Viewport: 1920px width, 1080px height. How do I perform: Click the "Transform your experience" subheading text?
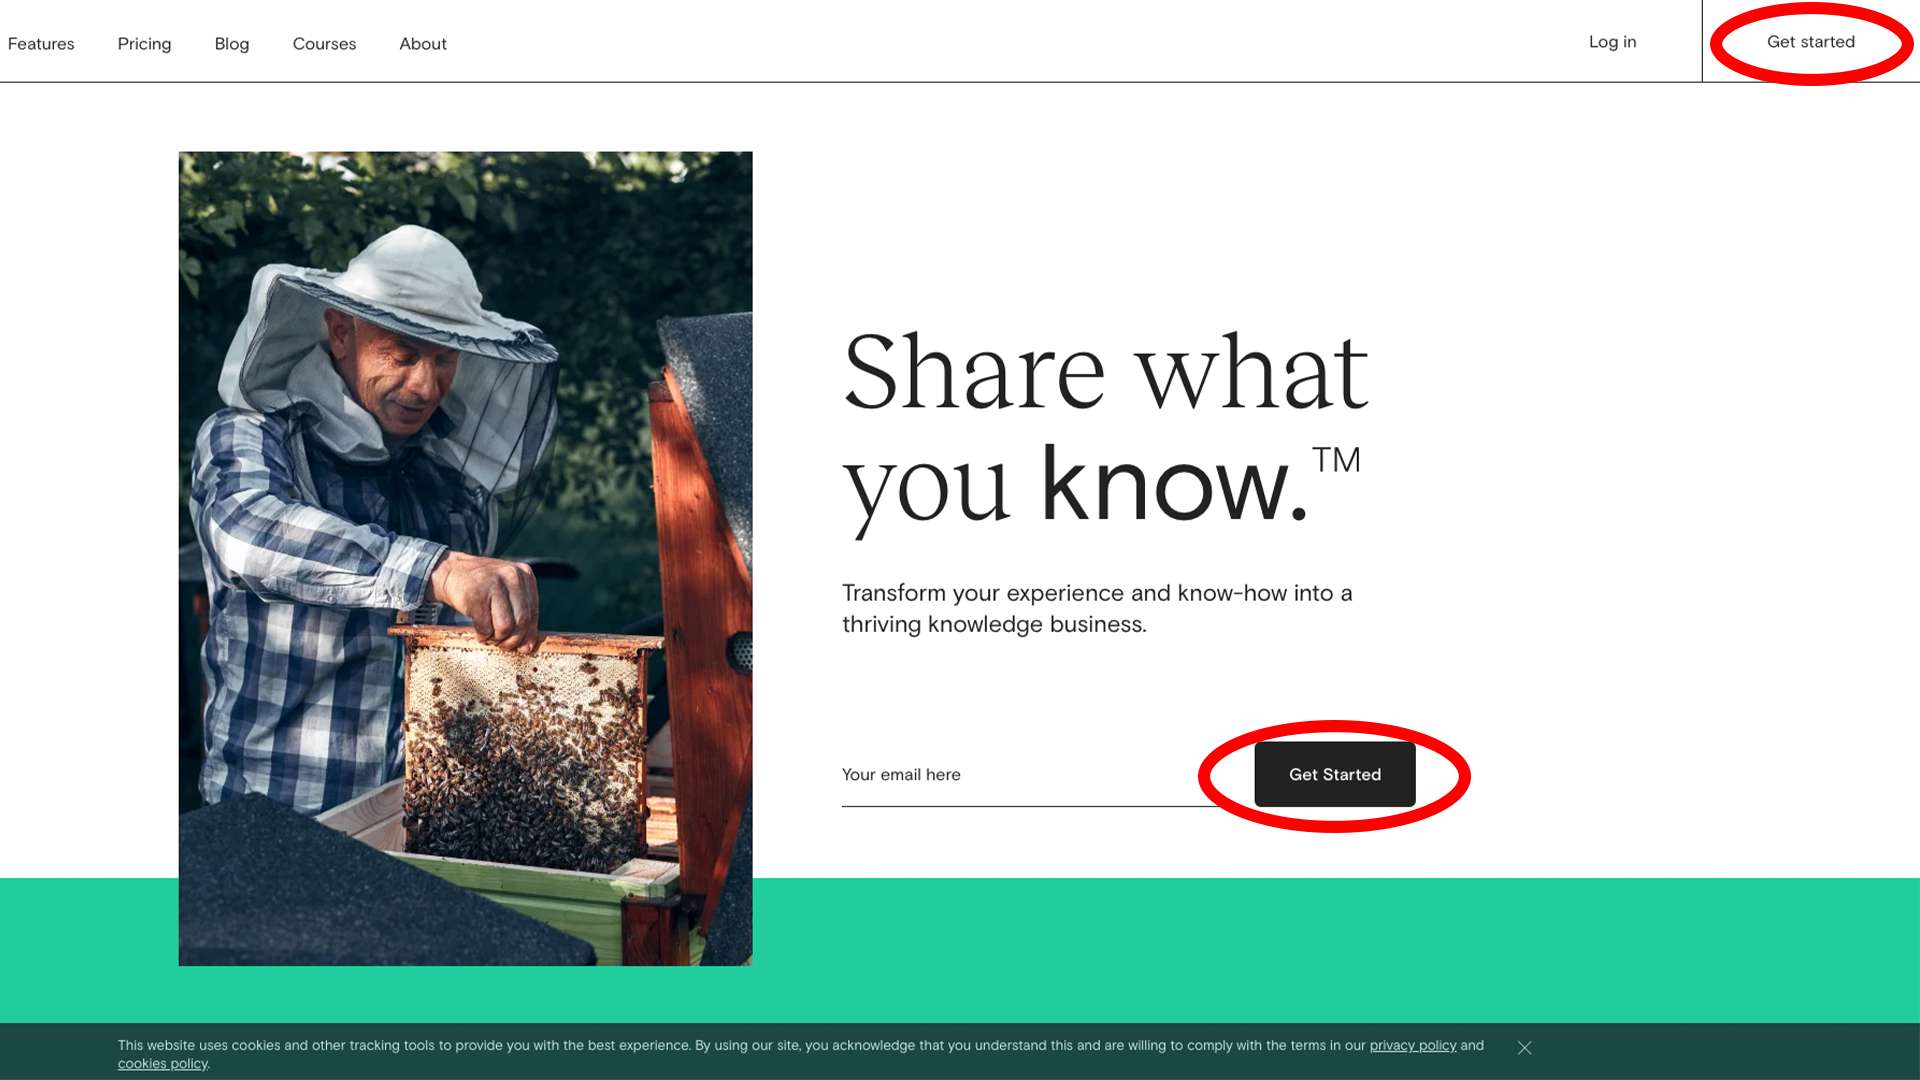click(1097, 609)
